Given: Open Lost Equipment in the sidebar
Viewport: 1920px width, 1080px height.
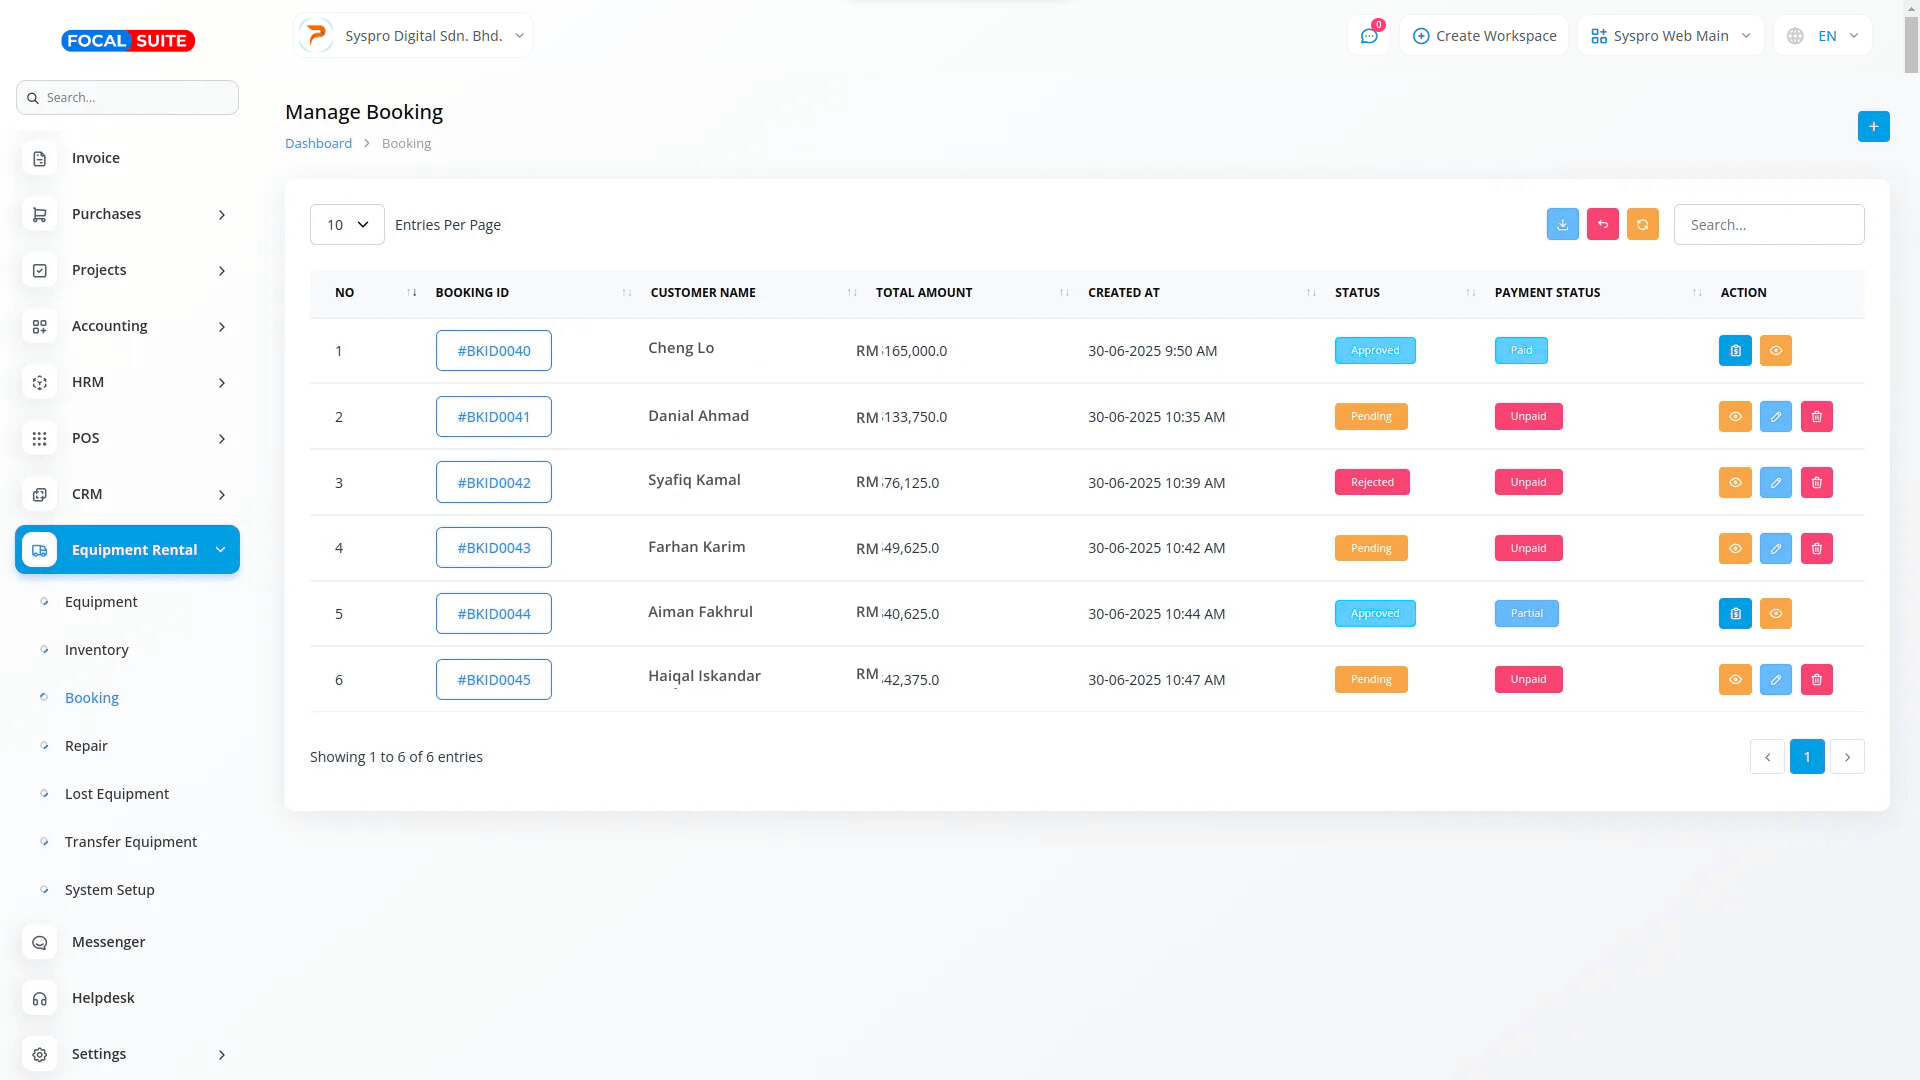Looking at the screenshot, I should [117, 794].
